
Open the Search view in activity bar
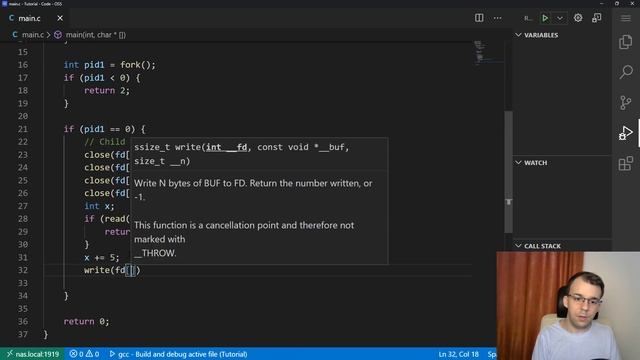point(626,72)
